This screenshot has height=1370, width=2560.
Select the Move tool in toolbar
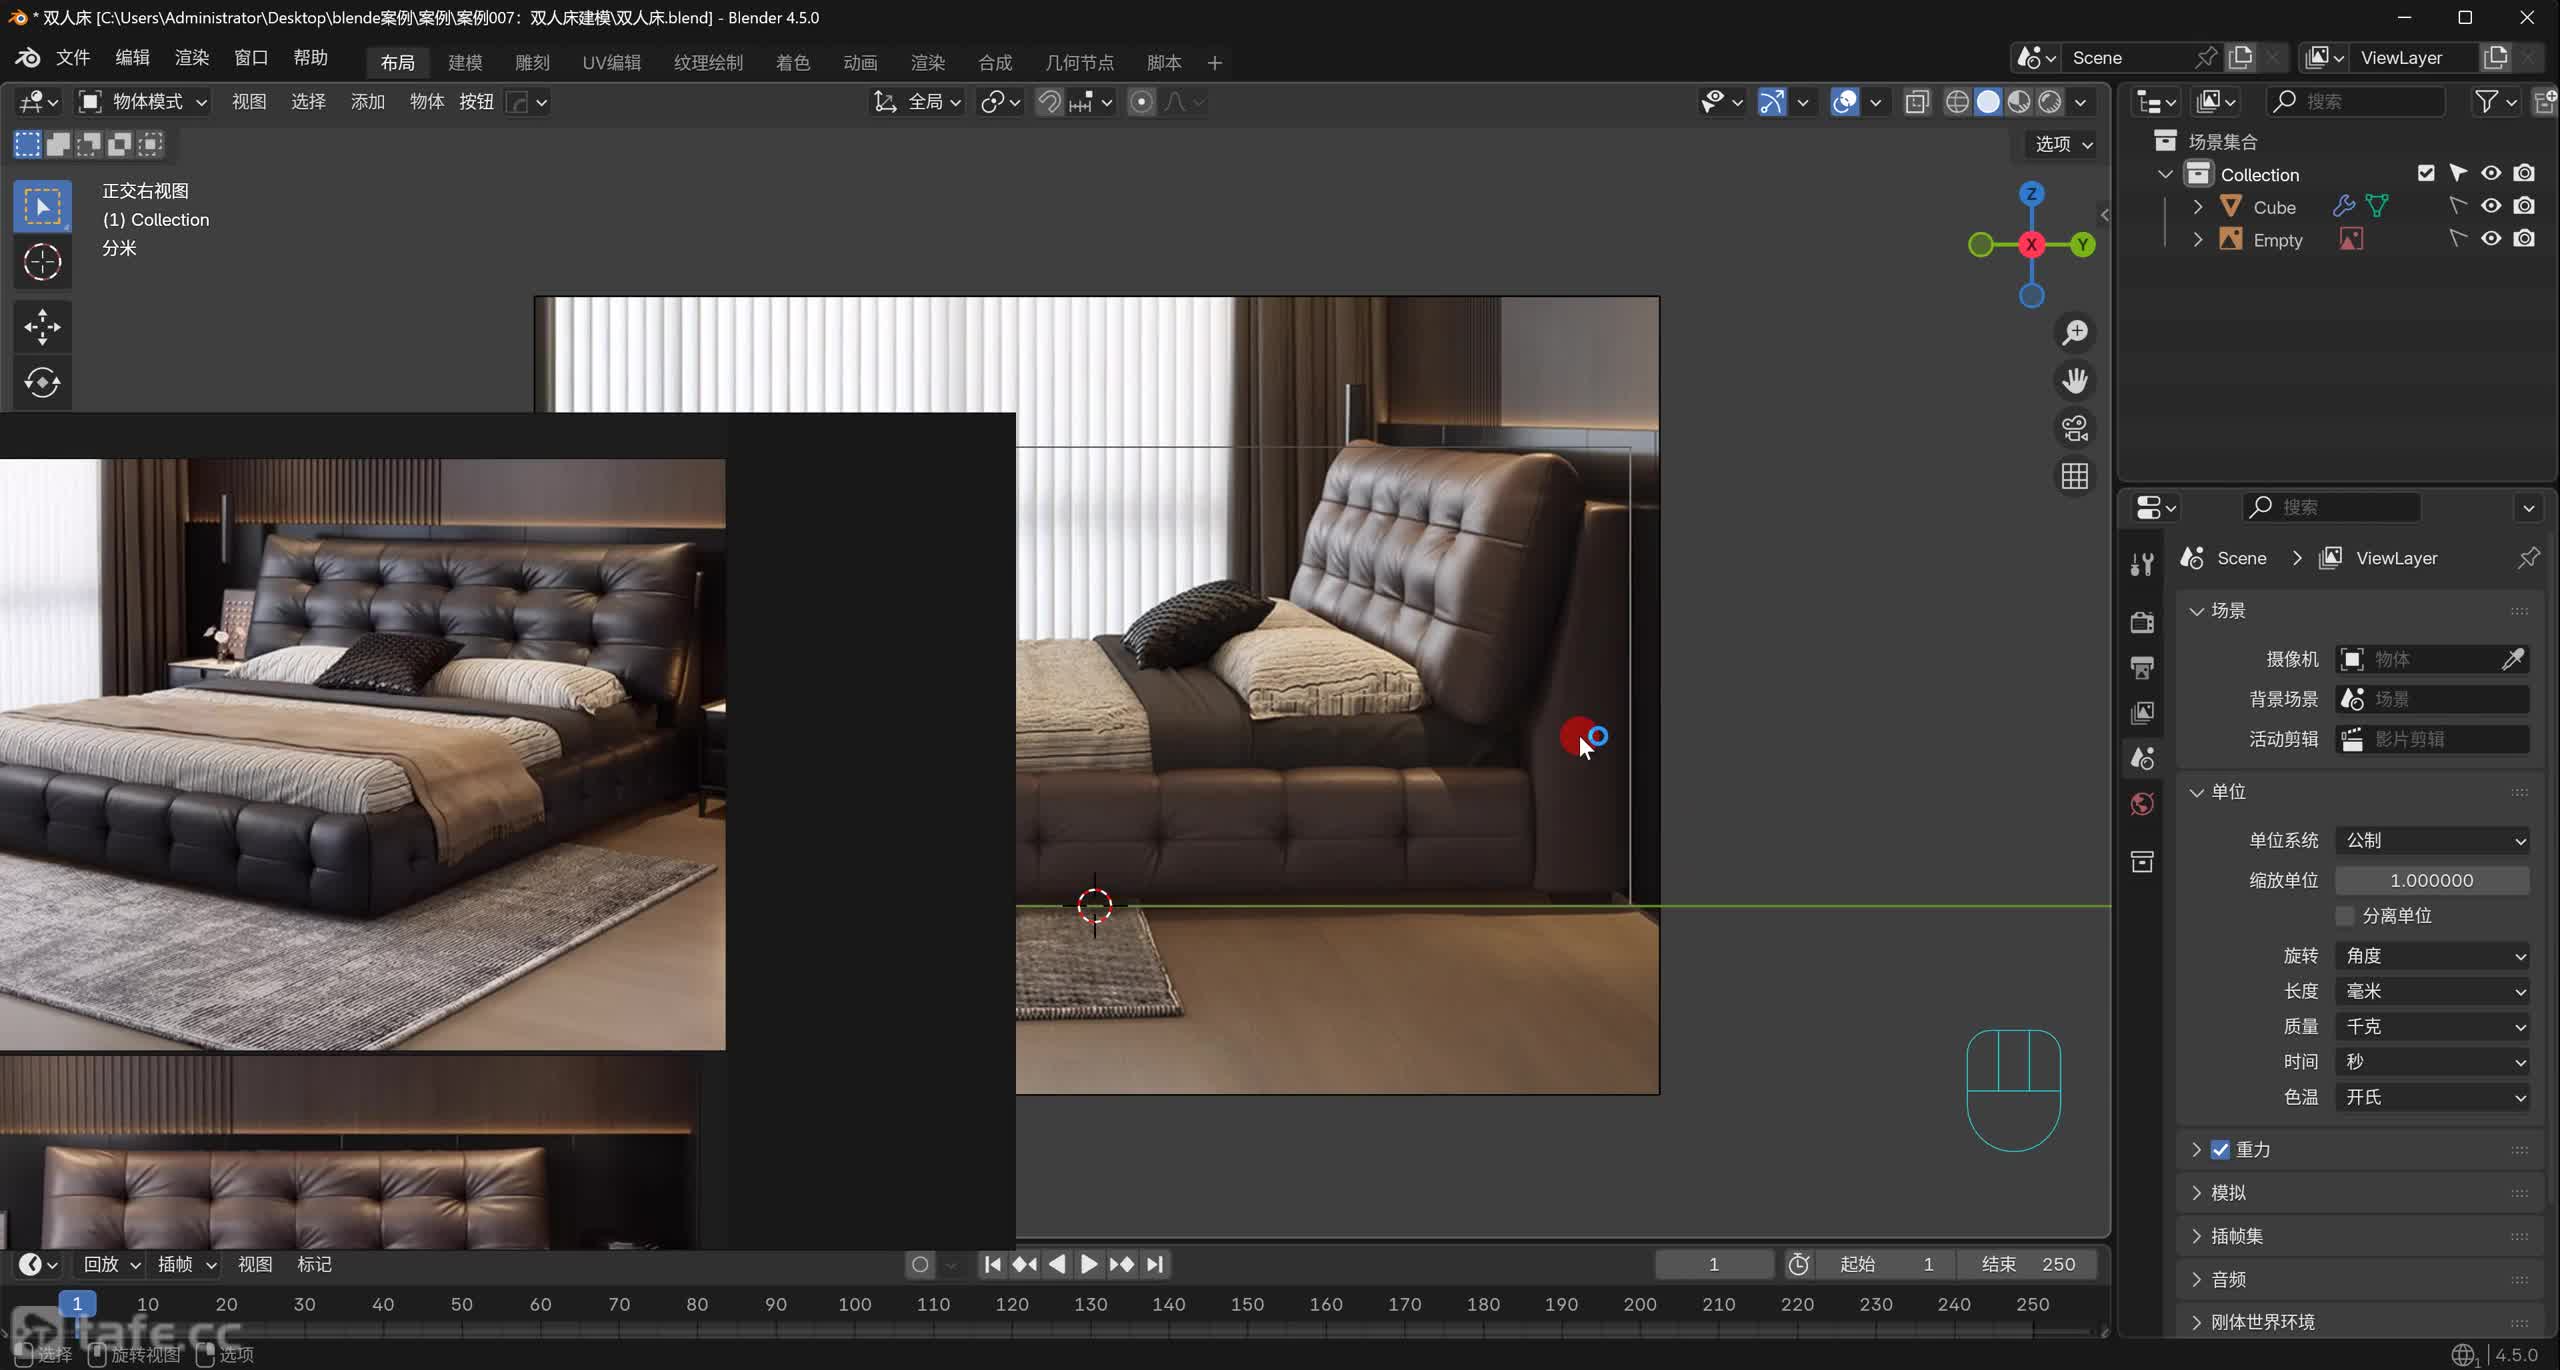(x=42, y=326)
